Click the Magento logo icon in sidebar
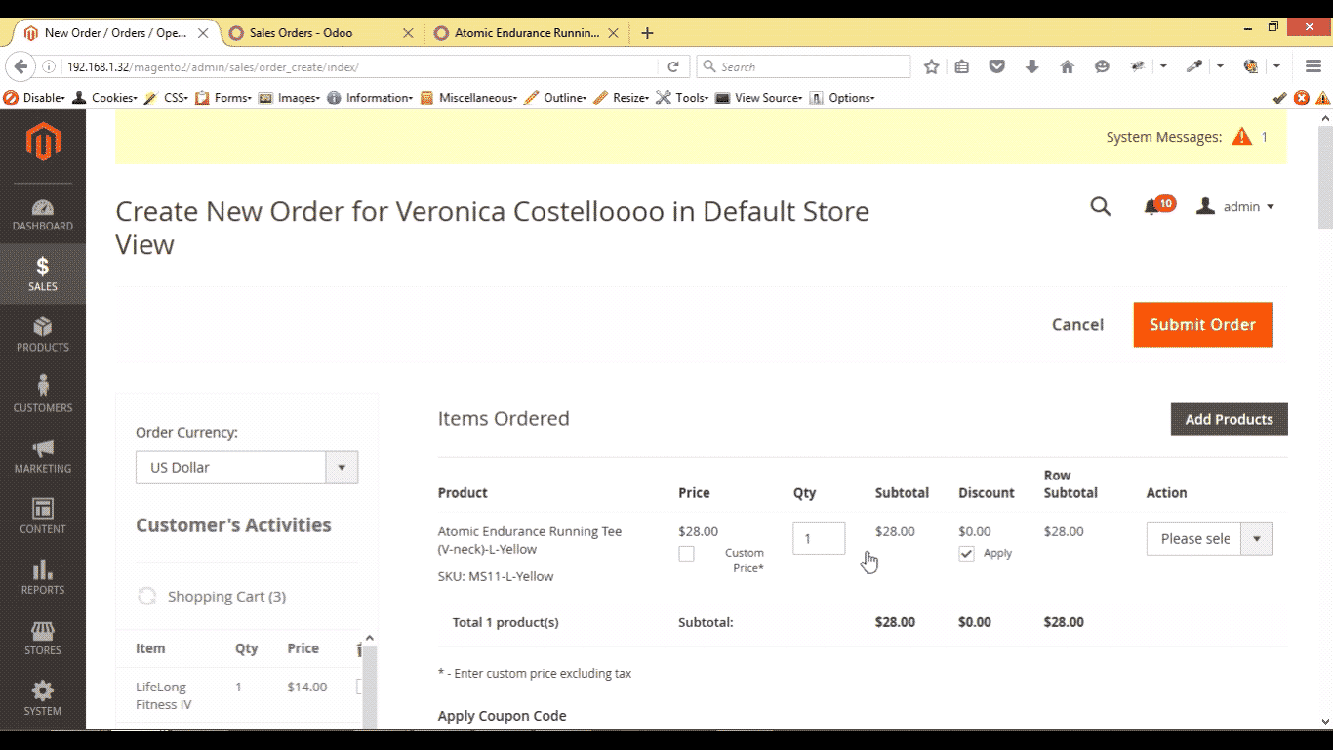1333x750 pixels. tap(43, 141)
